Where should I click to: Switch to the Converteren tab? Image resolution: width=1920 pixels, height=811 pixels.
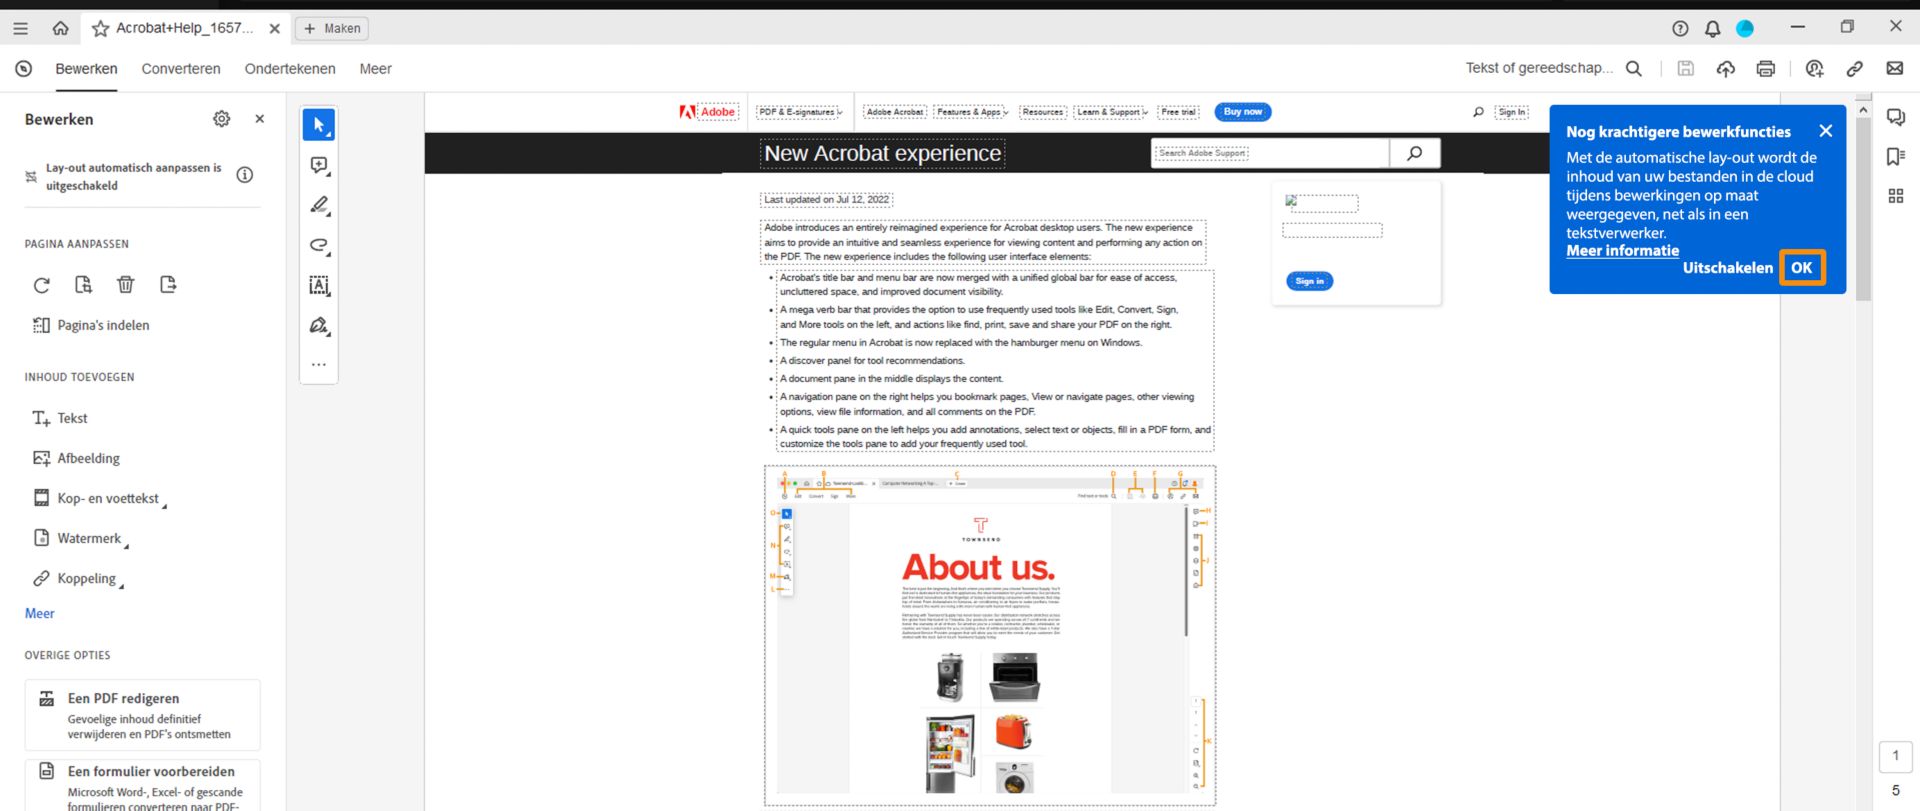(181, 69)
